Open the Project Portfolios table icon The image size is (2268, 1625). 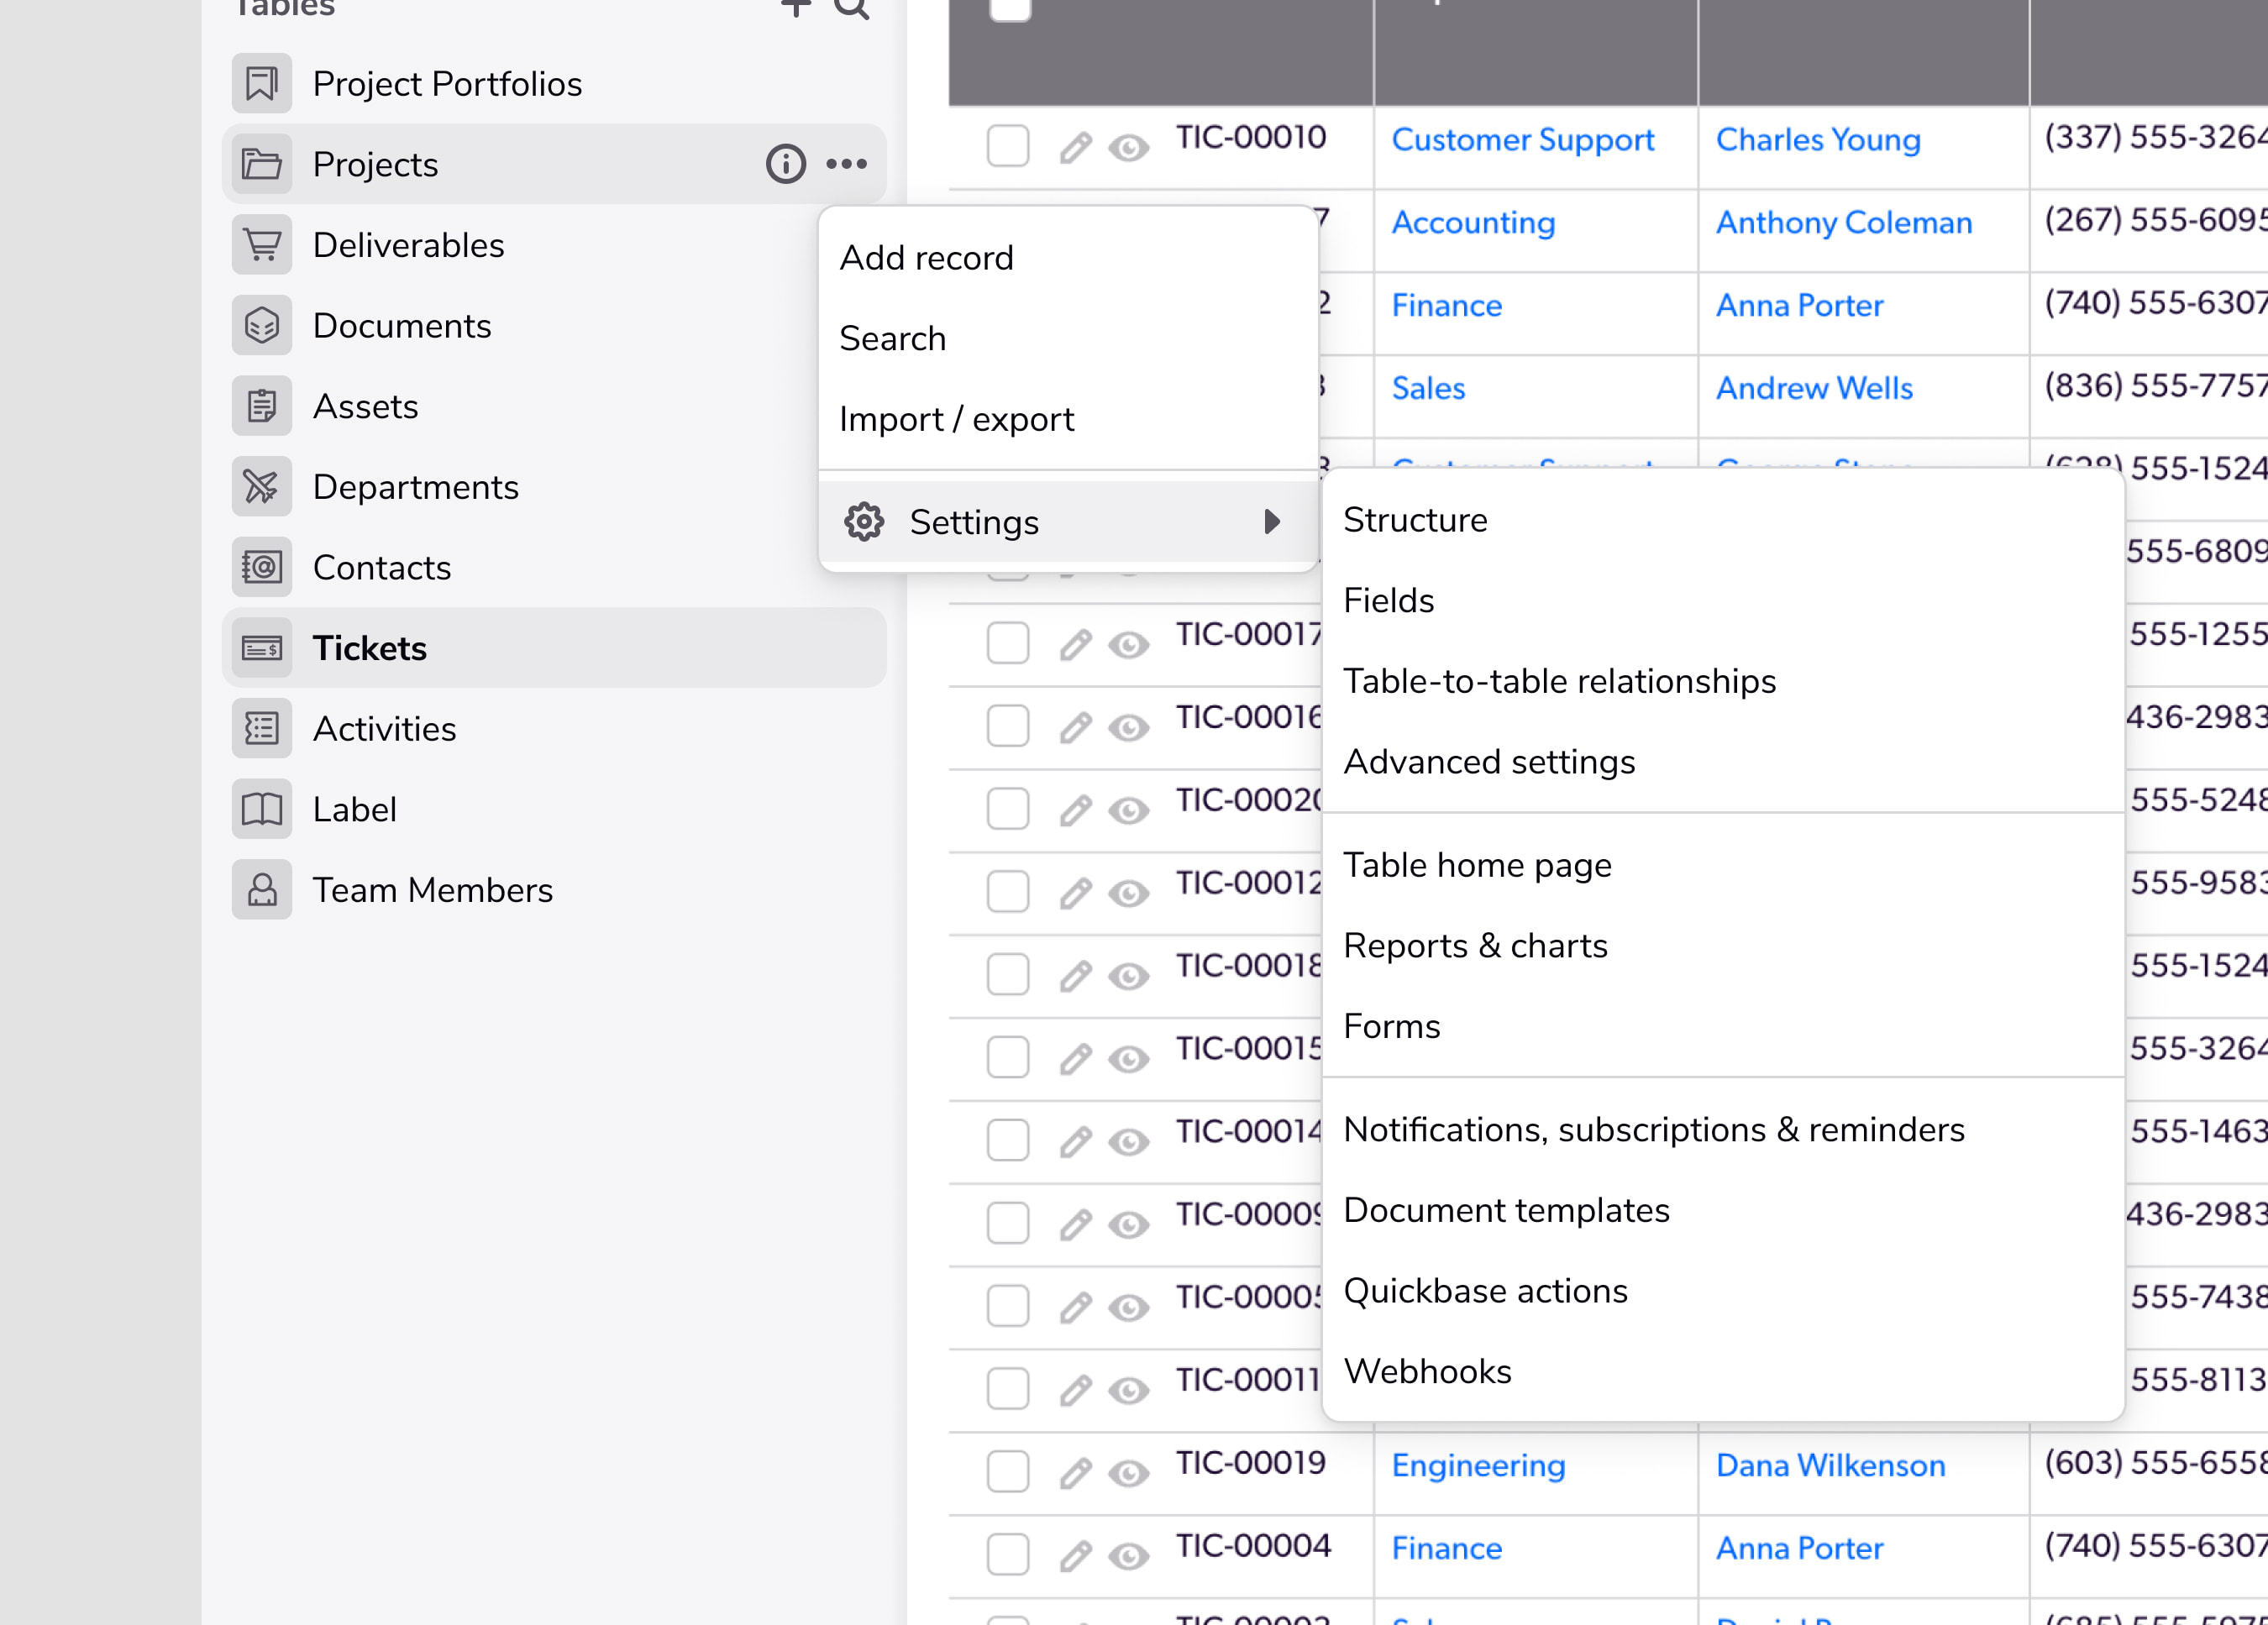point(262,84)
